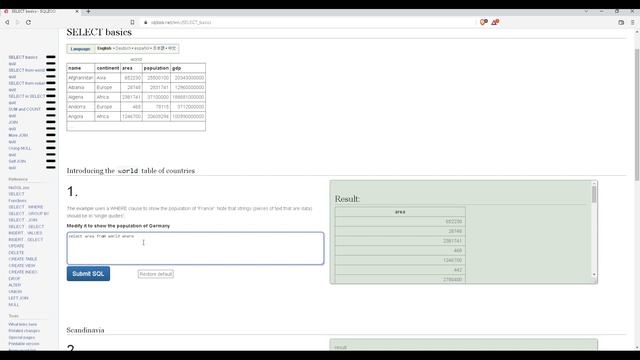Image resolution: width=640 pixels, height=360 pixels.
Task: Open the JOIN tutorial sidebar link
Action: click(13, 122)
